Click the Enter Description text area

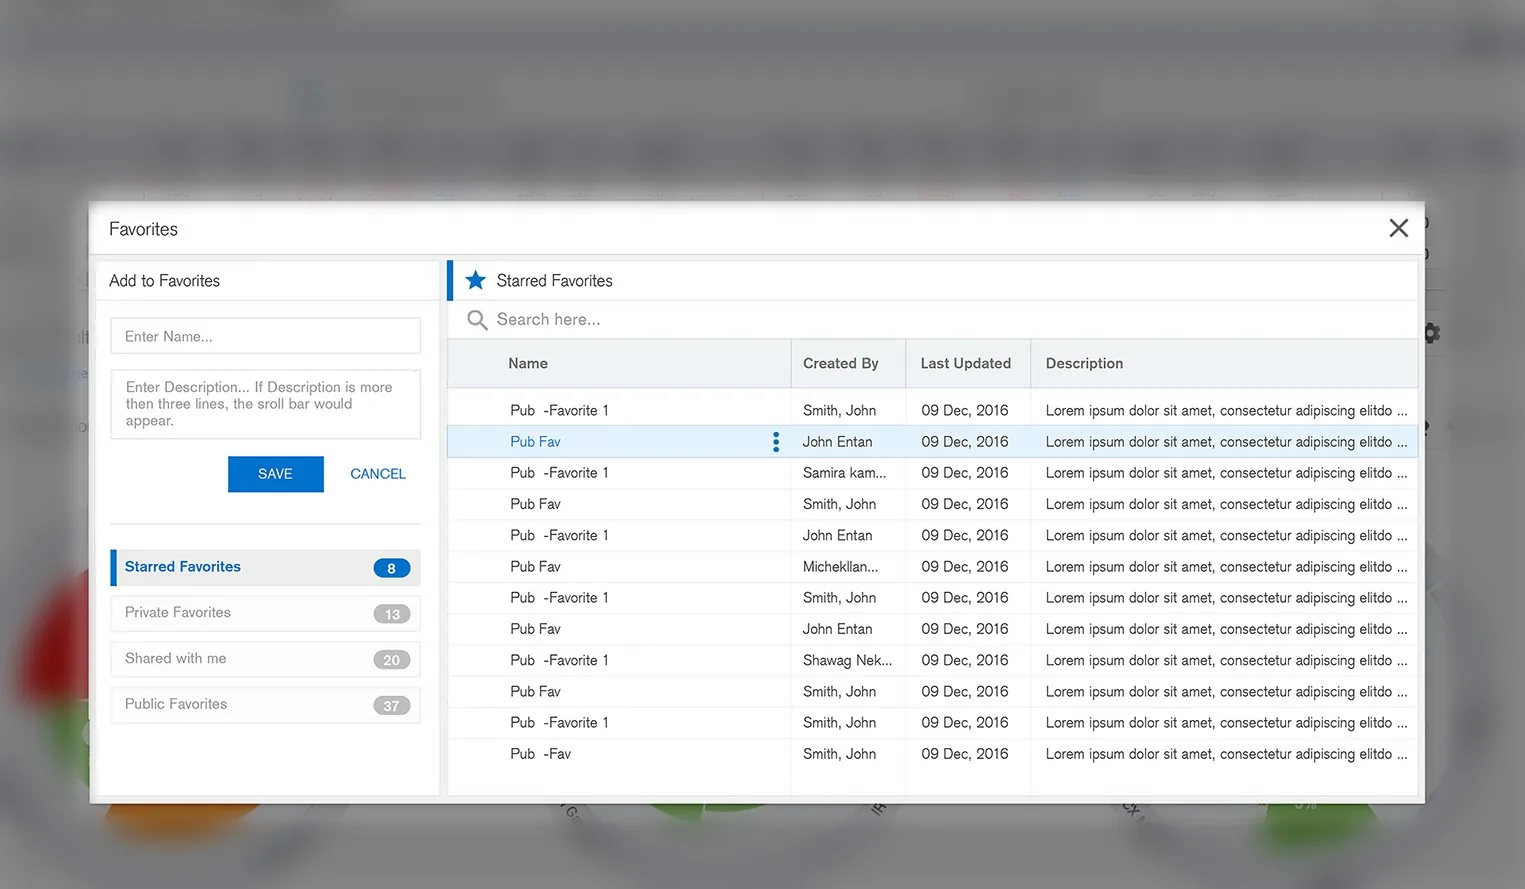click(x=265, y=404)
